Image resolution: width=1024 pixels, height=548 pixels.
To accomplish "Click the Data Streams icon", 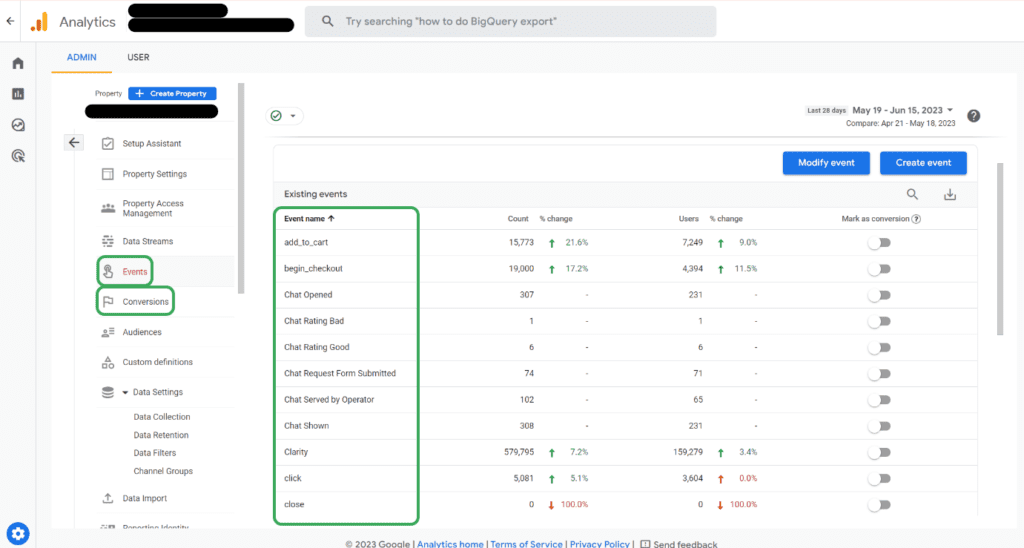I will (108, 241).
